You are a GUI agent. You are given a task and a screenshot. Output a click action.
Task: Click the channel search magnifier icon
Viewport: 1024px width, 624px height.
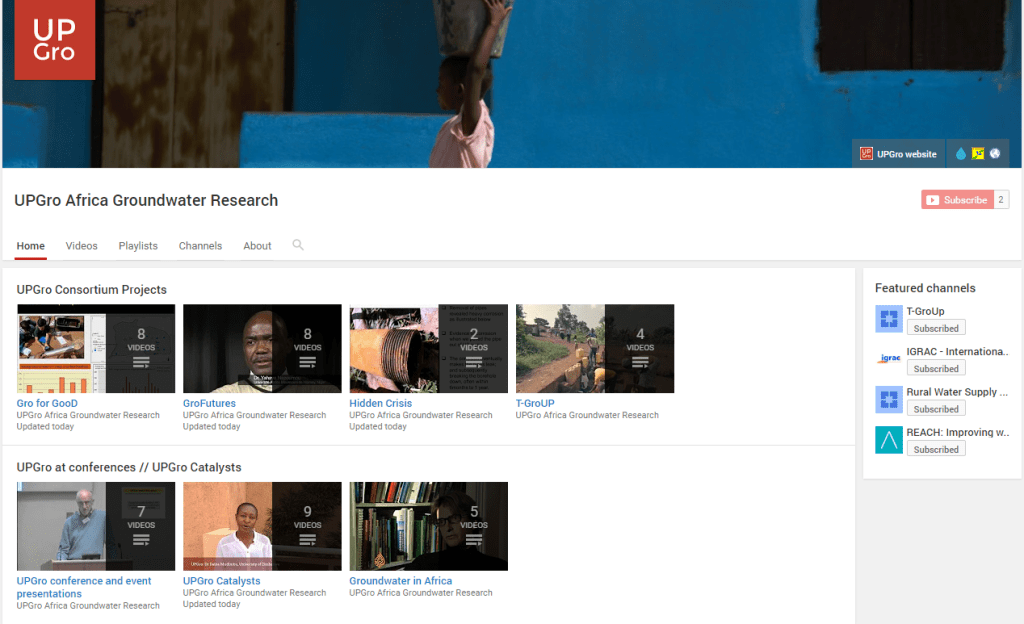click(298, 245)
